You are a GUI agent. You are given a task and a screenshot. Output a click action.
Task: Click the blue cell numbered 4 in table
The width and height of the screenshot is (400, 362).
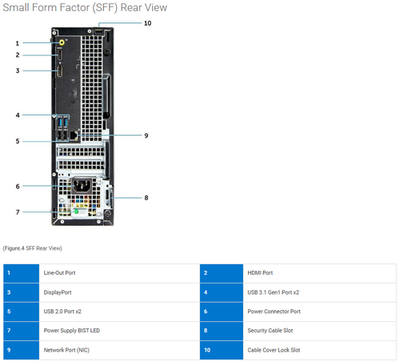(x=222, y=293)
